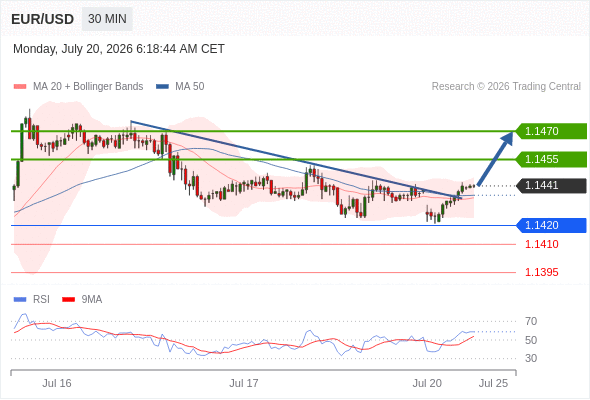The height and width of the screenshot is (400, 590).
Task: Click the Jul 17 date marker
Action: point(244,383)
